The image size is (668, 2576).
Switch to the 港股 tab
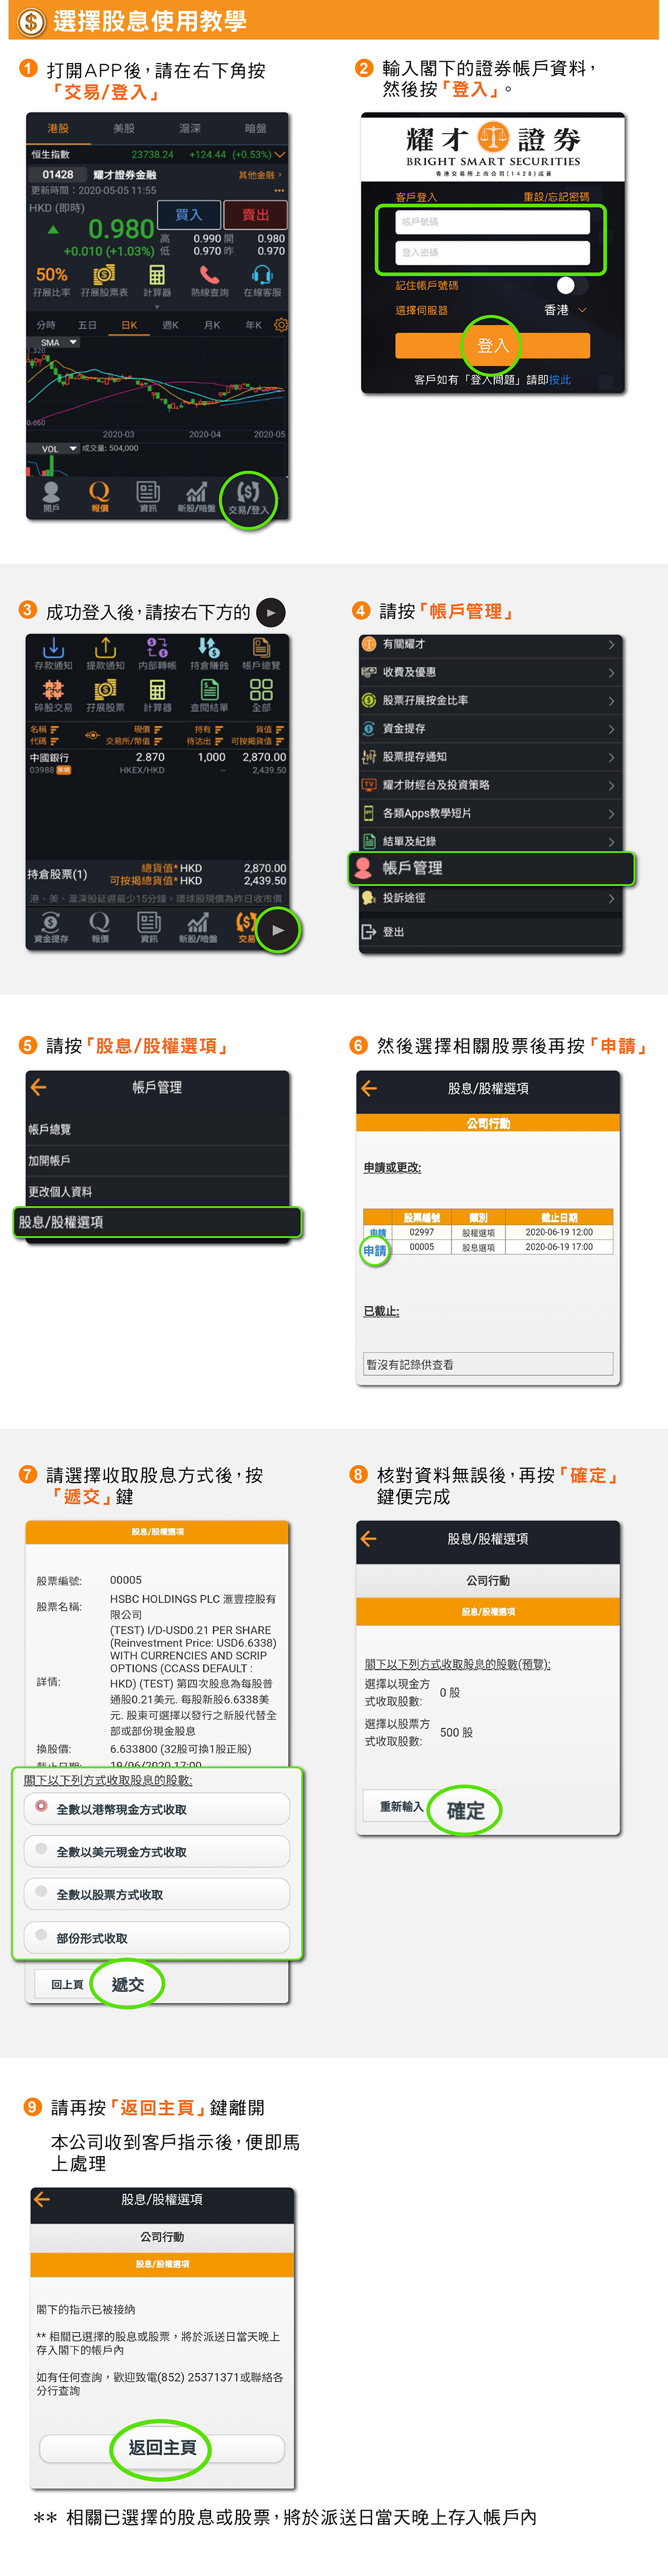pyautogui.click(x=58, y=128)
